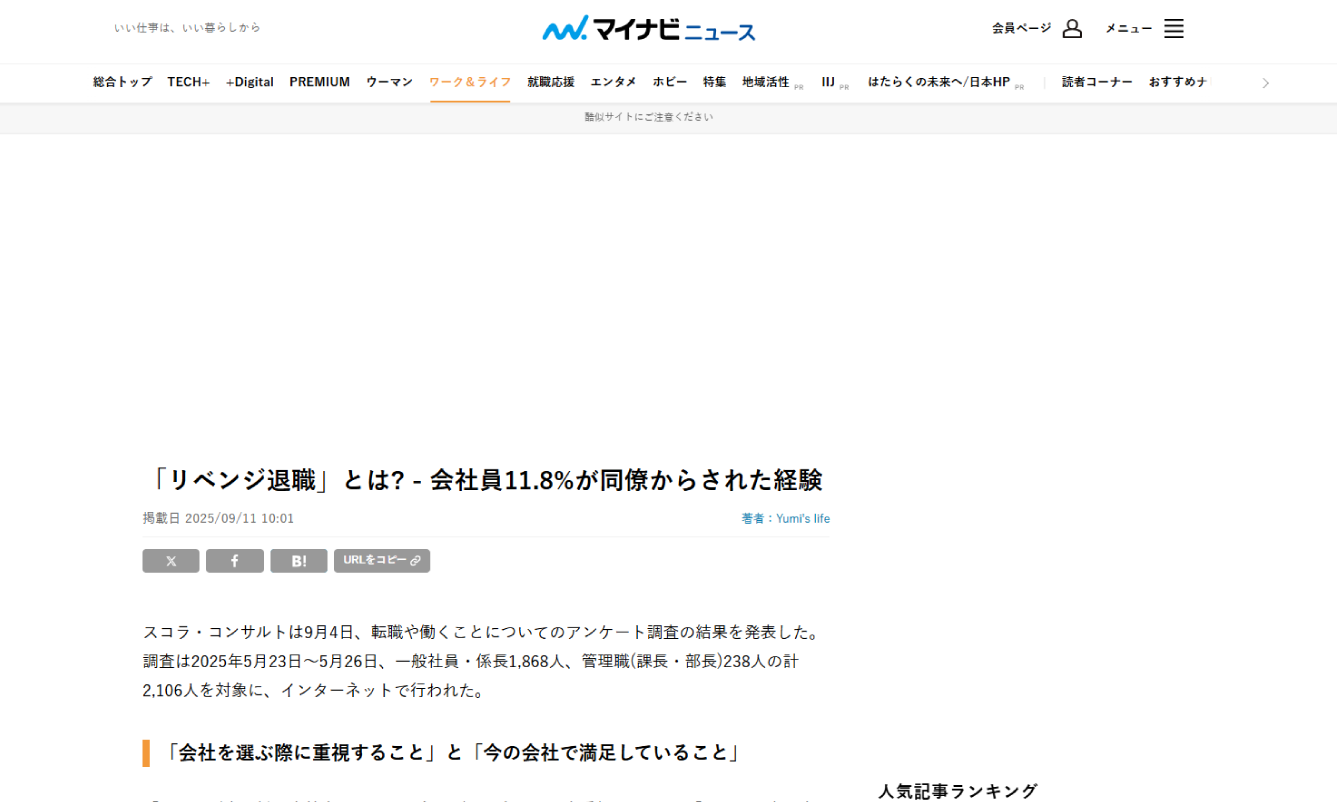1337x802 pixels.
Task: Click the Mynavi News logo
Action: [649, 28]
